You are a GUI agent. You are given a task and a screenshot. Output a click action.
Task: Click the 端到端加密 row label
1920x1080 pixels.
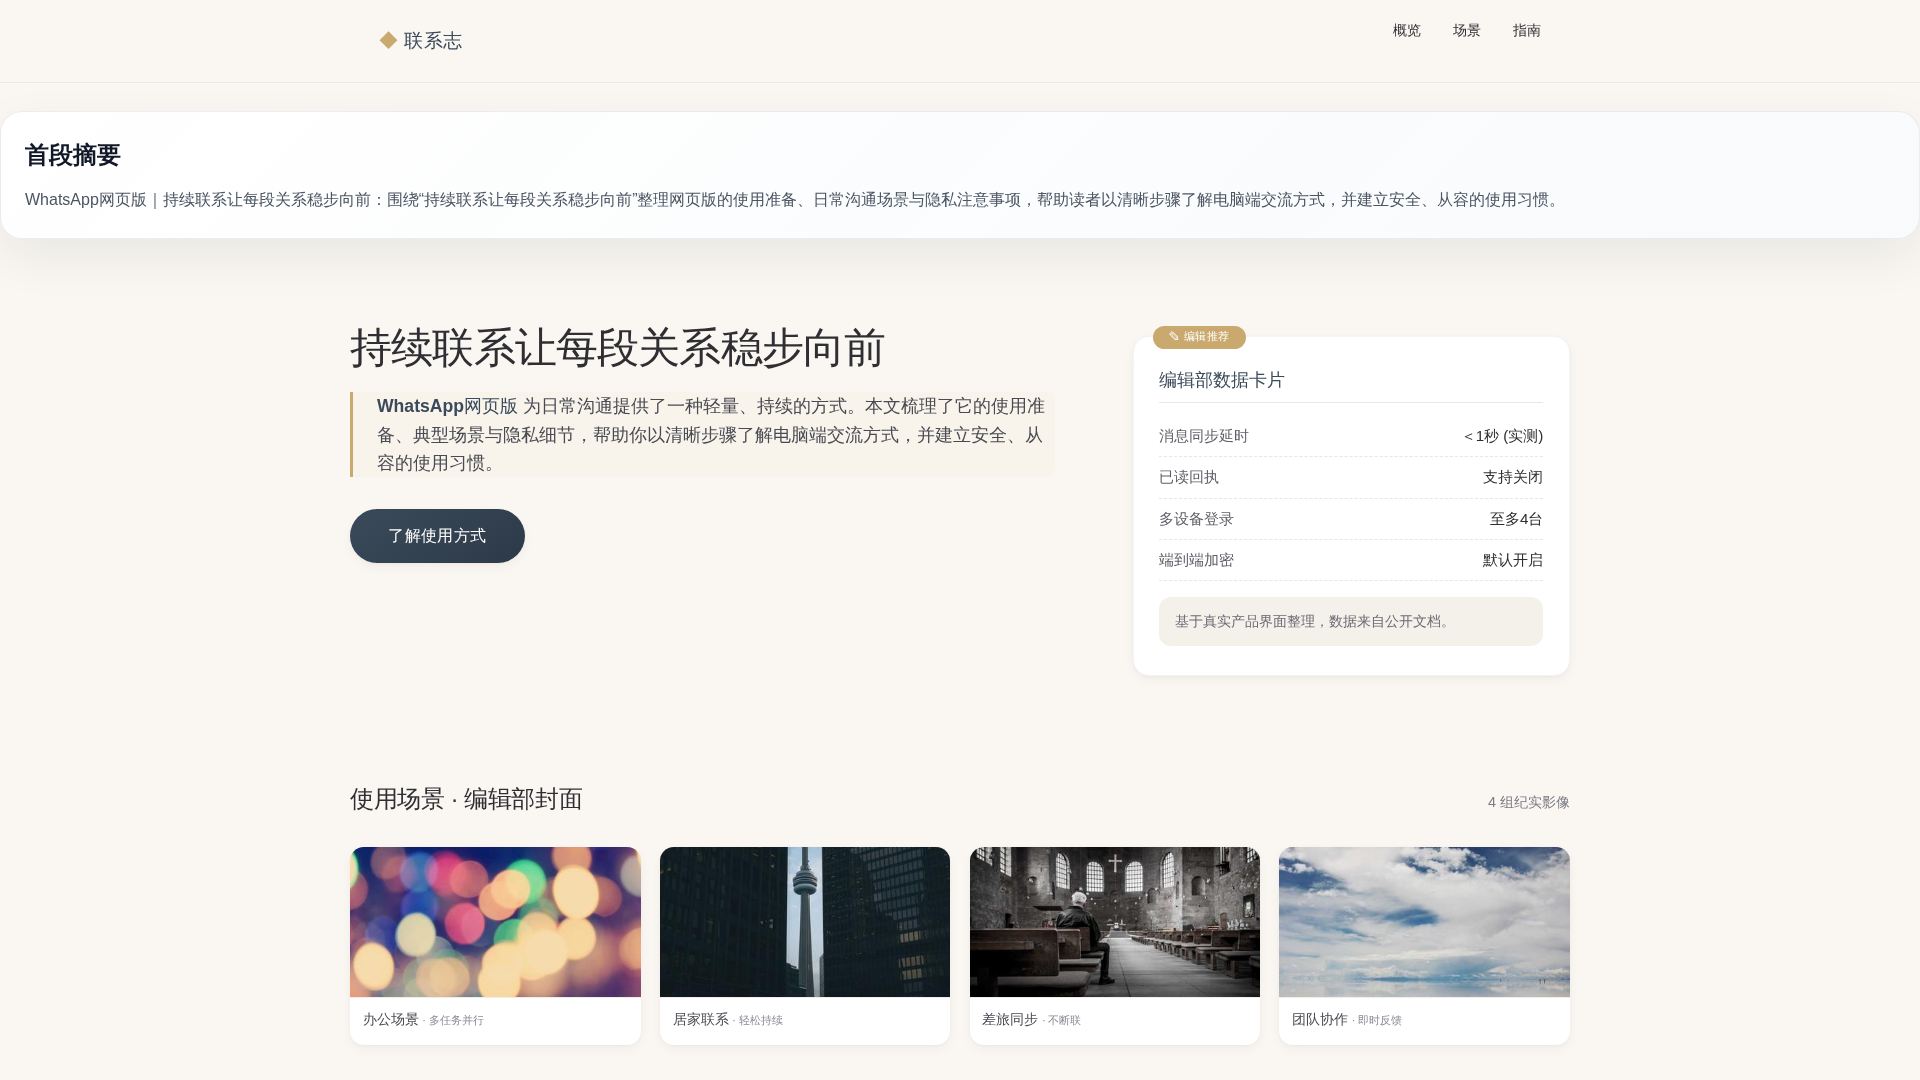click(x=1196, y=560)
